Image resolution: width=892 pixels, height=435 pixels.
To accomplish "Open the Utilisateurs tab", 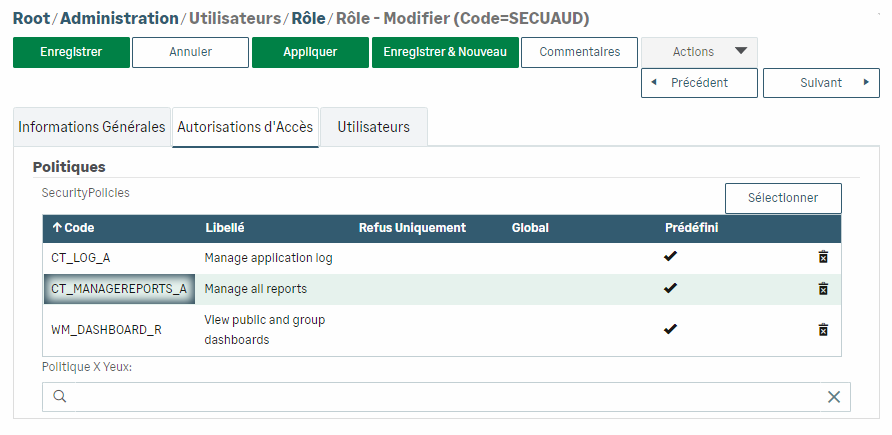I will point(373,128).
